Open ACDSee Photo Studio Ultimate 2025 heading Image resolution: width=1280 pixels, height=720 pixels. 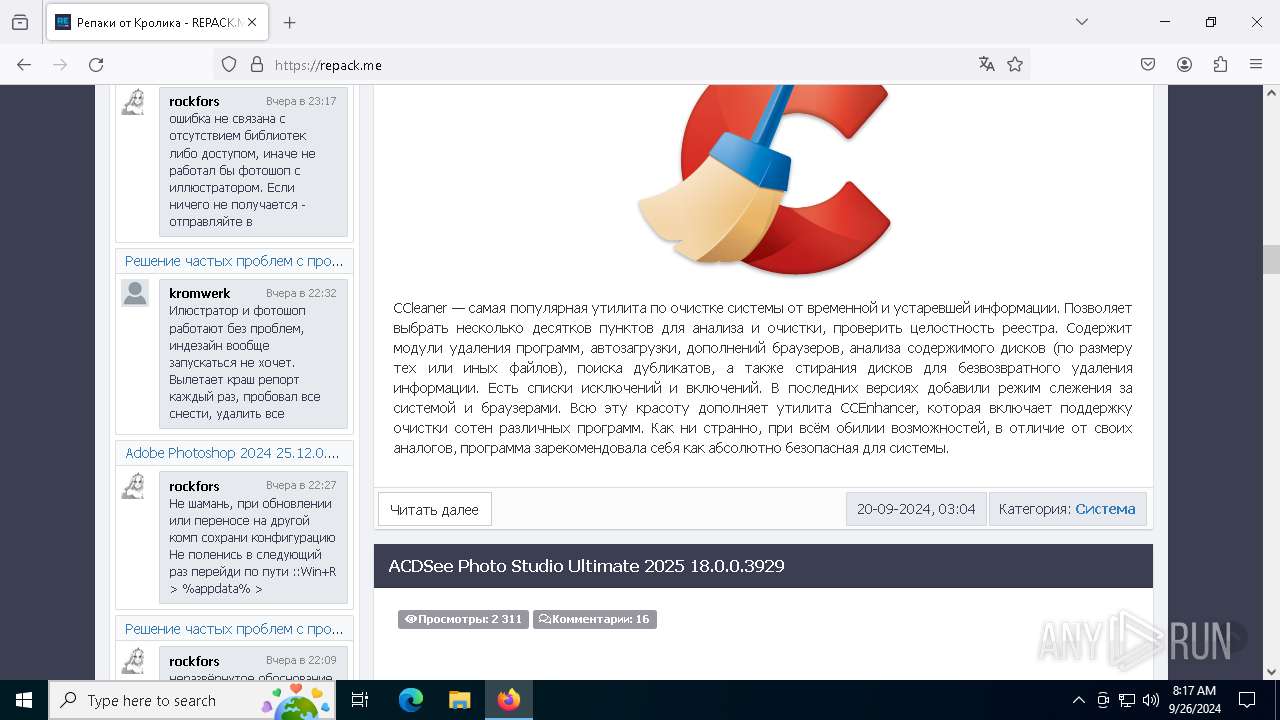coord(586,566)
